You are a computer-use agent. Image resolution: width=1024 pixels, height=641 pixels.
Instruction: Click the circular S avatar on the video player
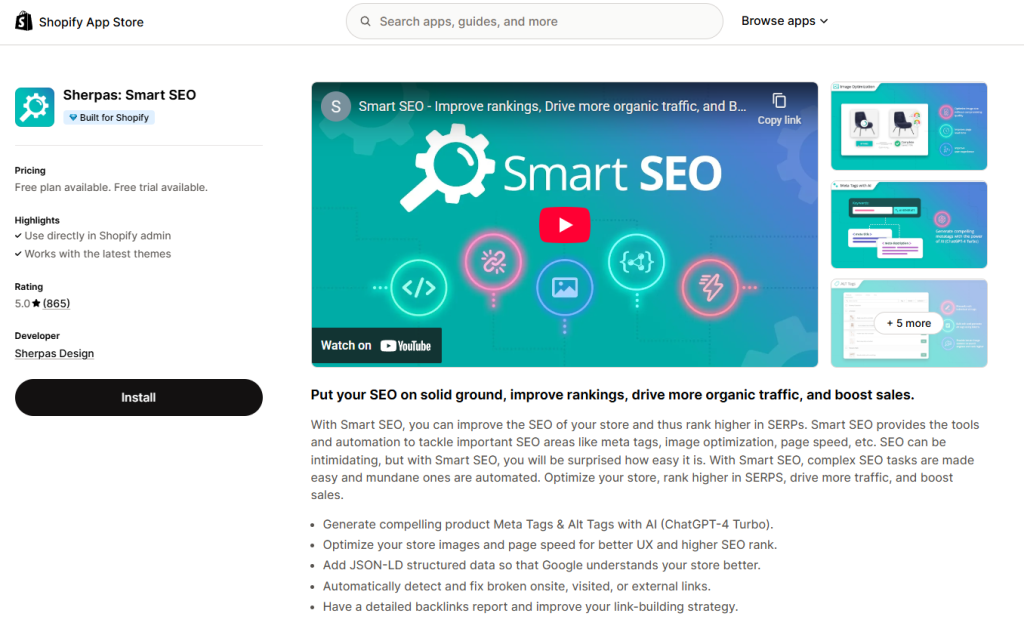pyautogui.click(x=335, y=105)
